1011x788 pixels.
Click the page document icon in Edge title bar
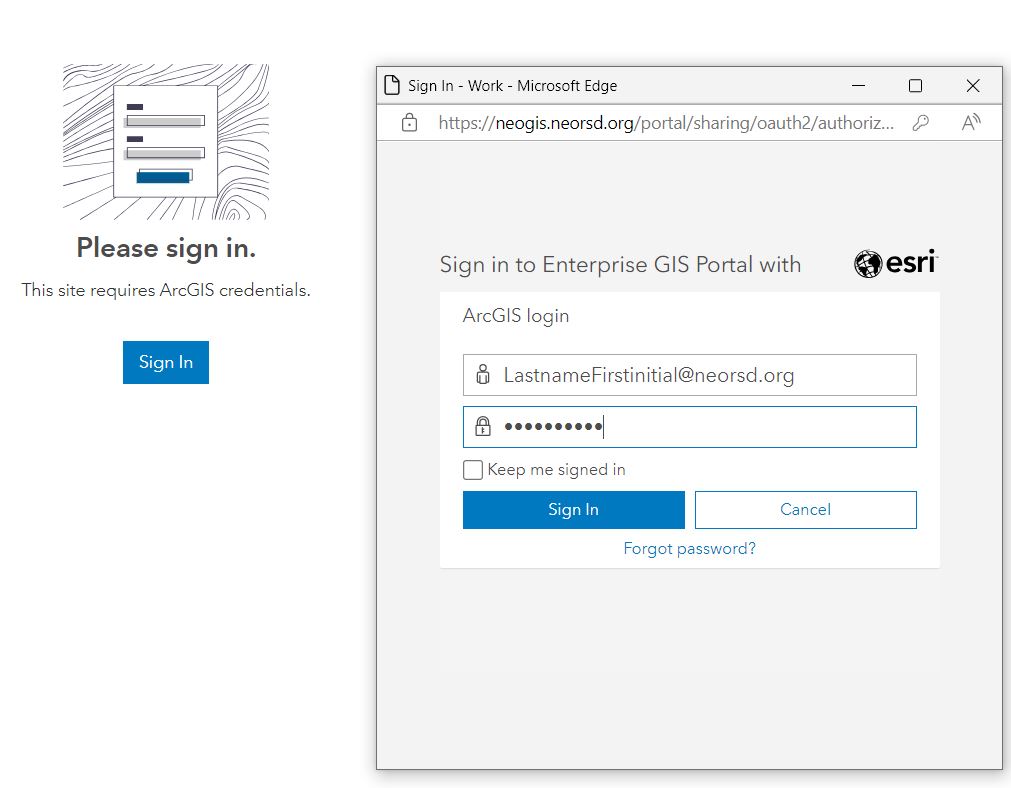tap(393, 85)
